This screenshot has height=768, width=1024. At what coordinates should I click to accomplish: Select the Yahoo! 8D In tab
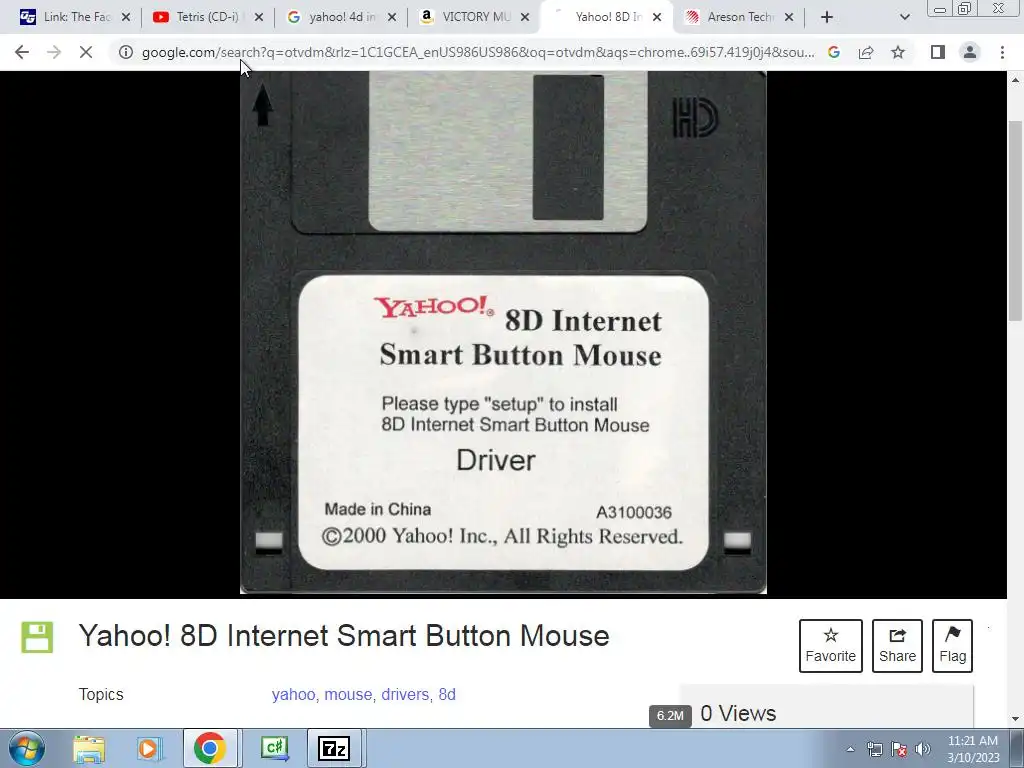pos(605,17)
